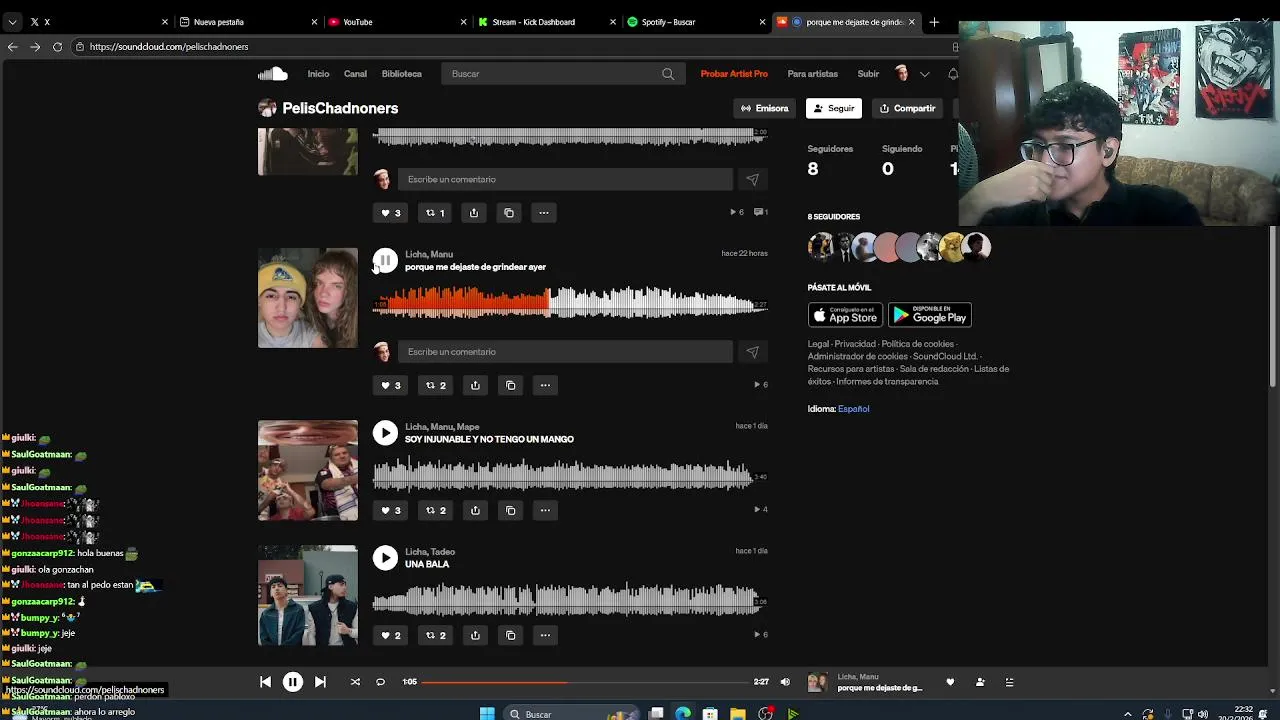
Task: Open the play queue list icon
Action: tap(1009, 682)
